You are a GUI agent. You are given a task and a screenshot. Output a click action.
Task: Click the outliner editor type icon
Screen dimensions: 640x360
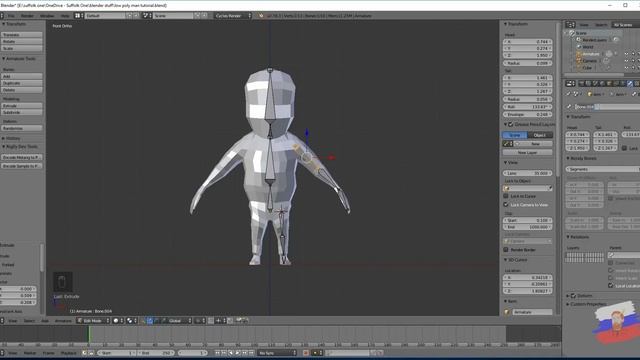tap(570, 25)
